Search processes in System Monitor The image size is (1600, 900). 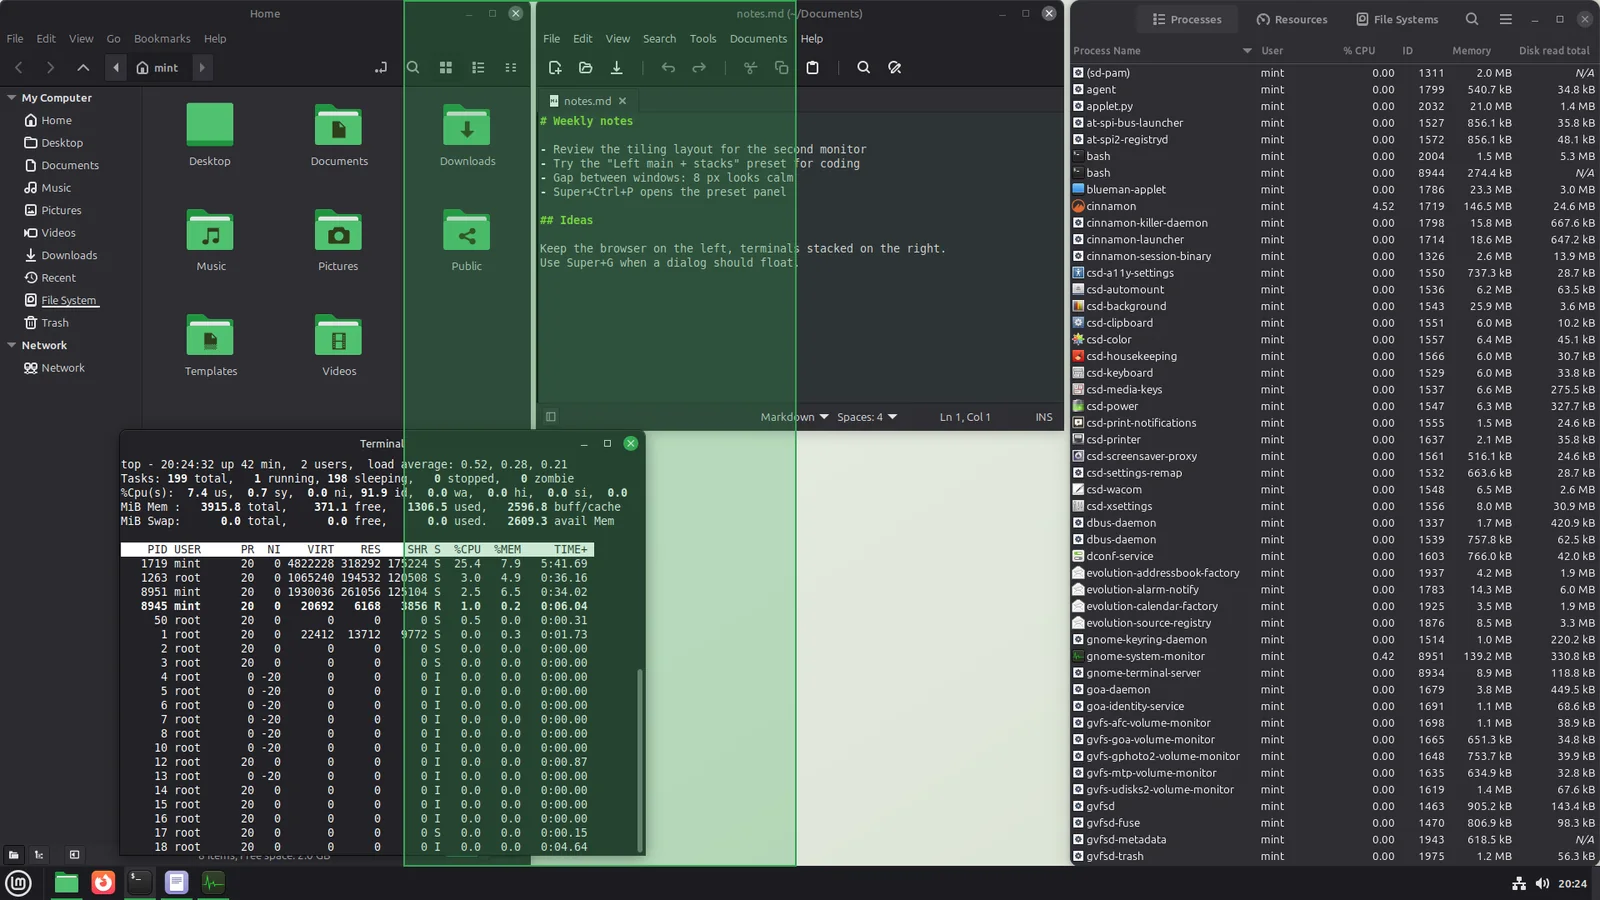coord(1472,19)
